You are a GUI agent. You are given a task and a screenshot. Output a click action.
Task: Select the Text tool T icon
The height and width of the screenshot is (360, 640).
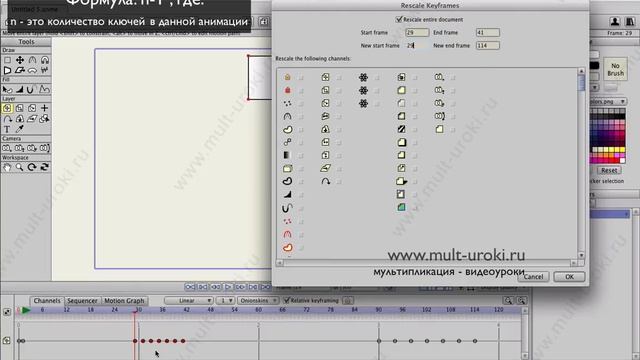pyautogui.click(x=7, y=129)
